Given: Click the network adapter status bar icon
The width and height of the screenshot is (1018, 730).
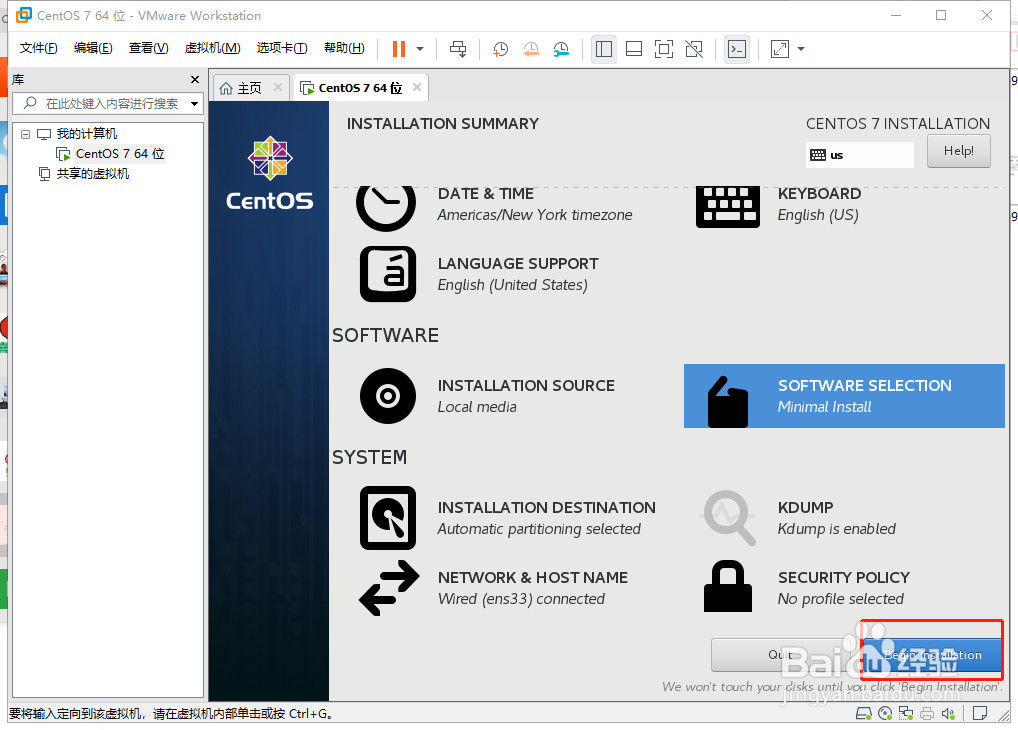Looking at the screenshot, I should [906, 714].
